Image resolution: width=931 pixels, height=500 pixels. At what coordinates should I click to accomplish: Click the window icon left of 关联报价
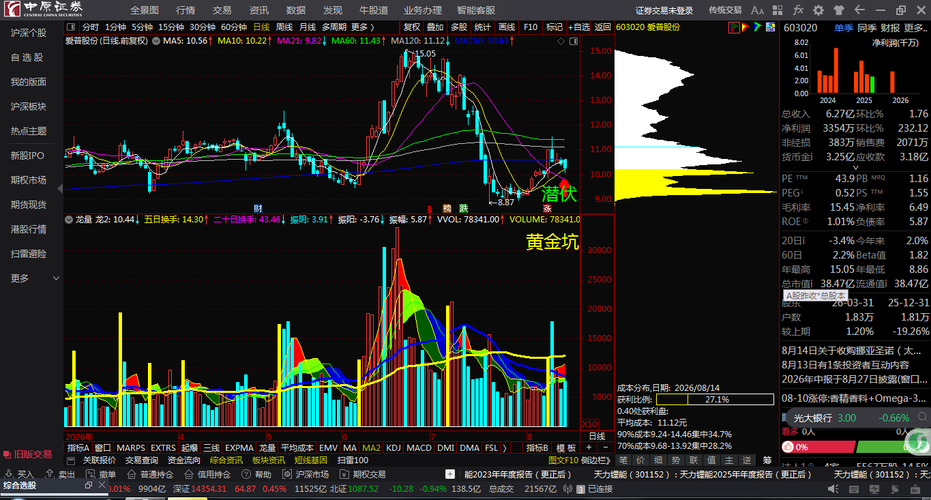[71, 460]
